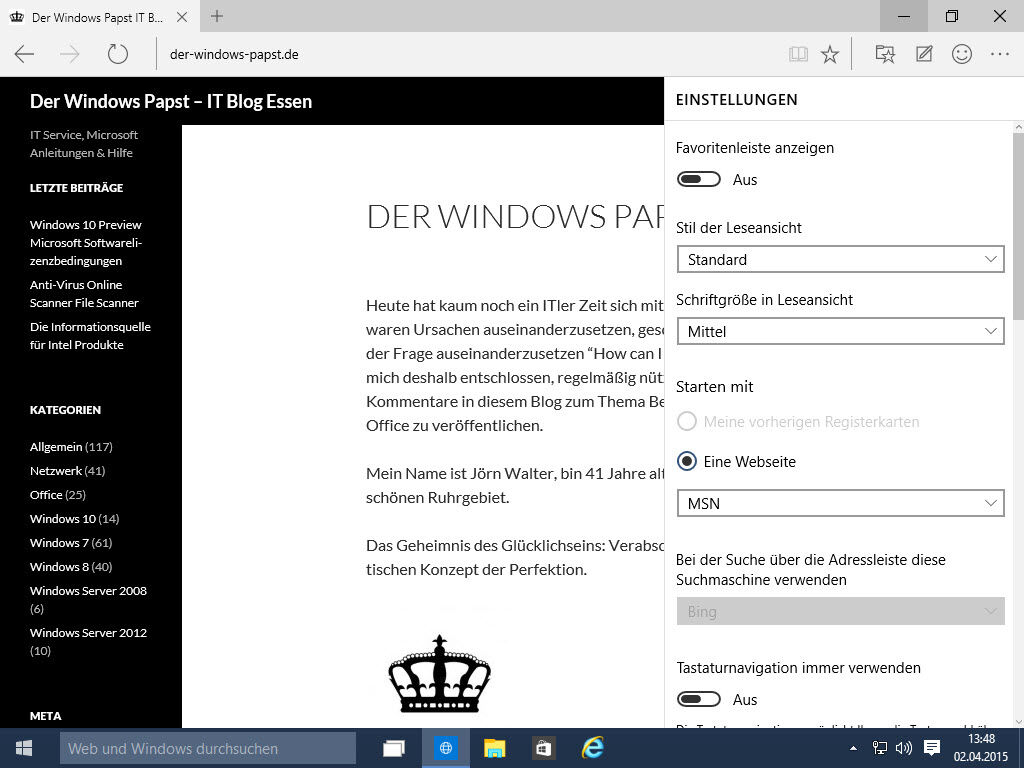Click the browser back arrow
Viewport: 1024px width, 768px height.
(x=24, y=54)
